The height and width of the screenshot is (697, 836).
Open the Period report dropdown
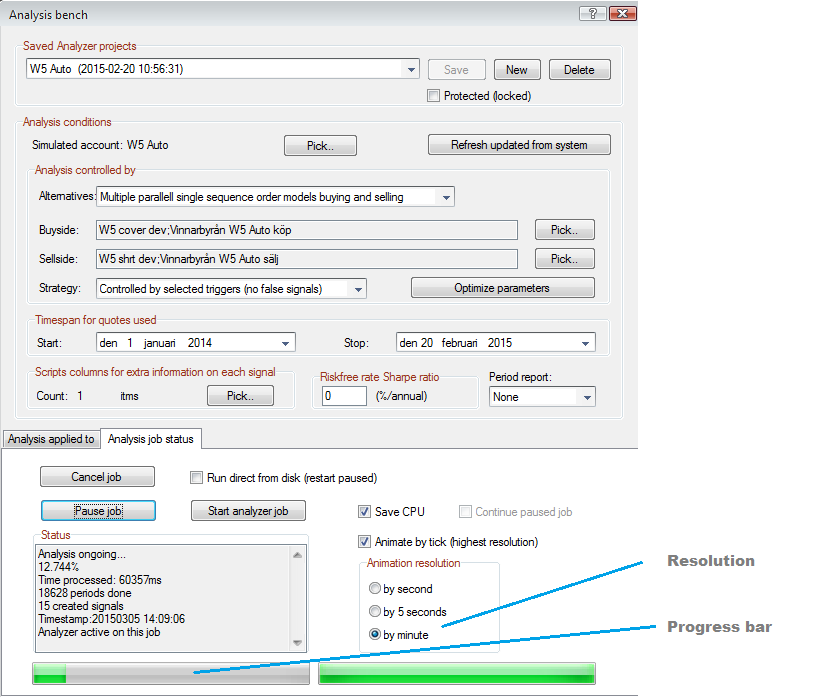(587, 397)
